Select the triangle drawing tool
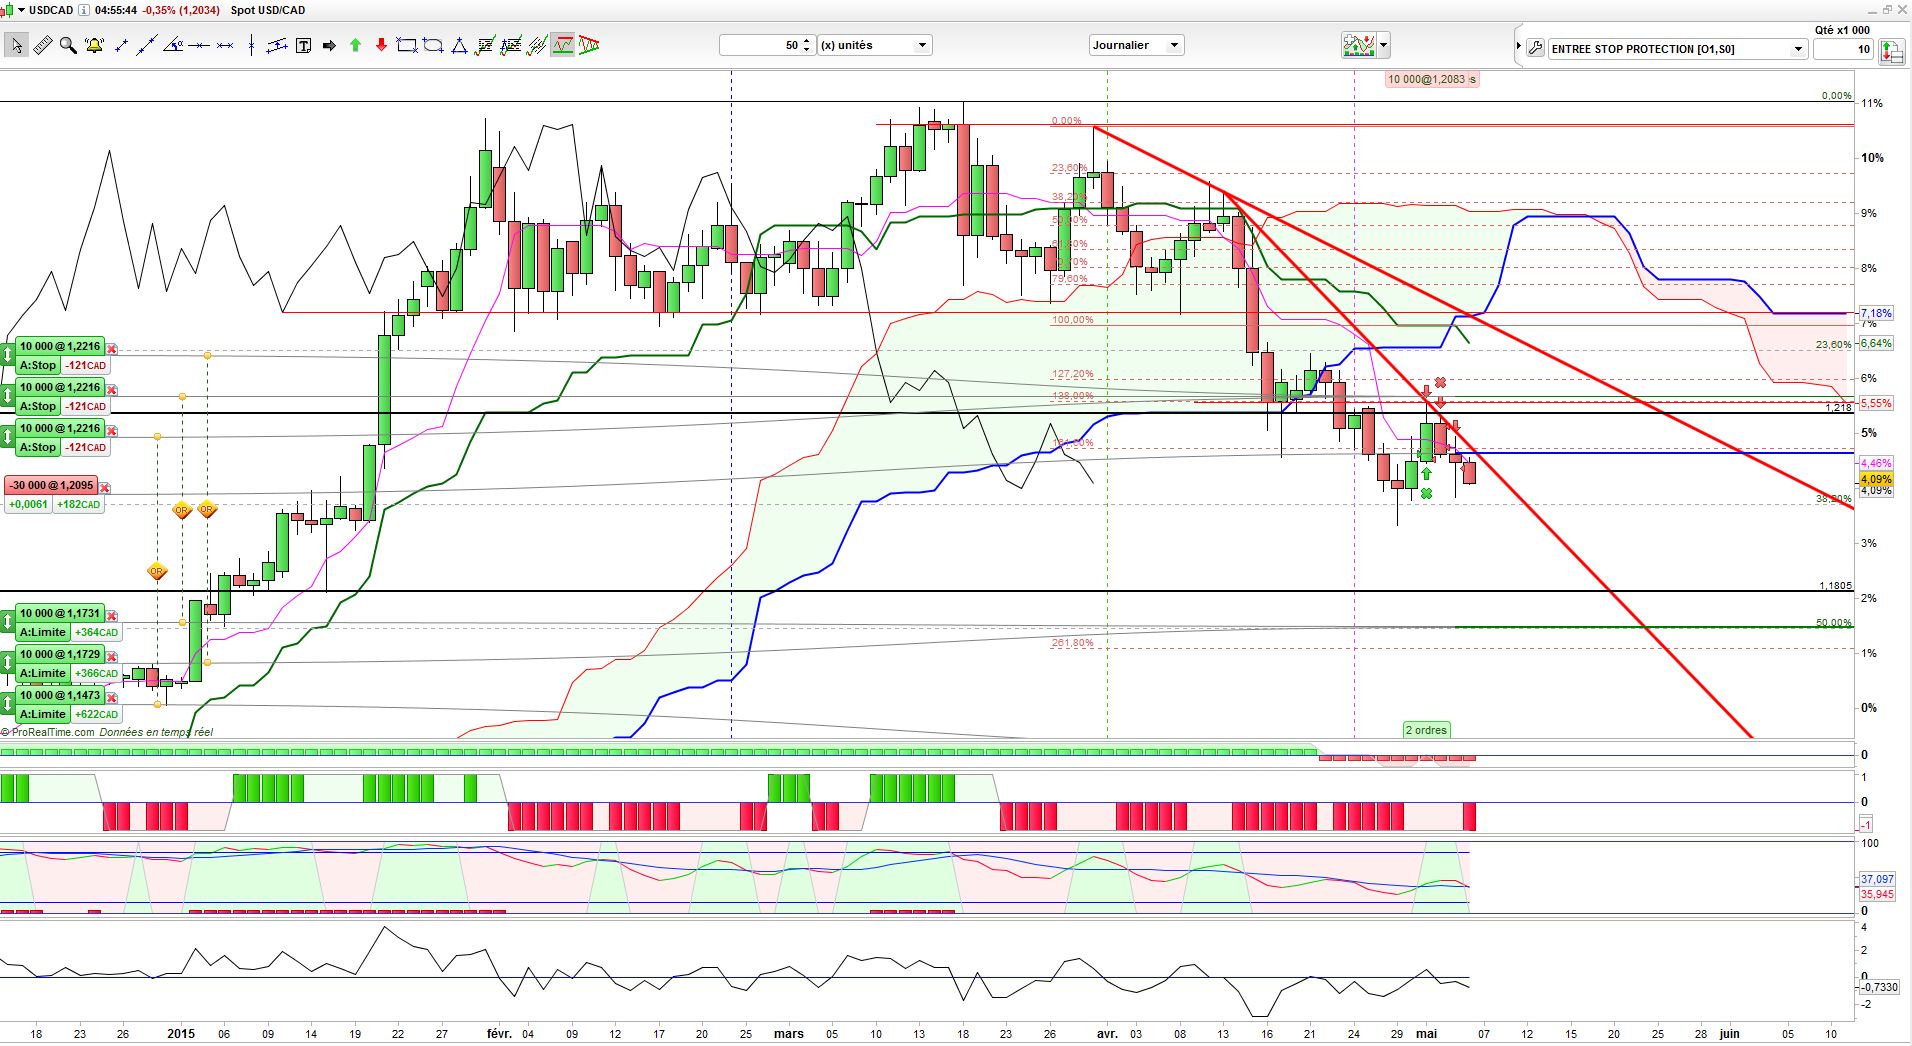The image size is (1912, 1046). point(459,45)
